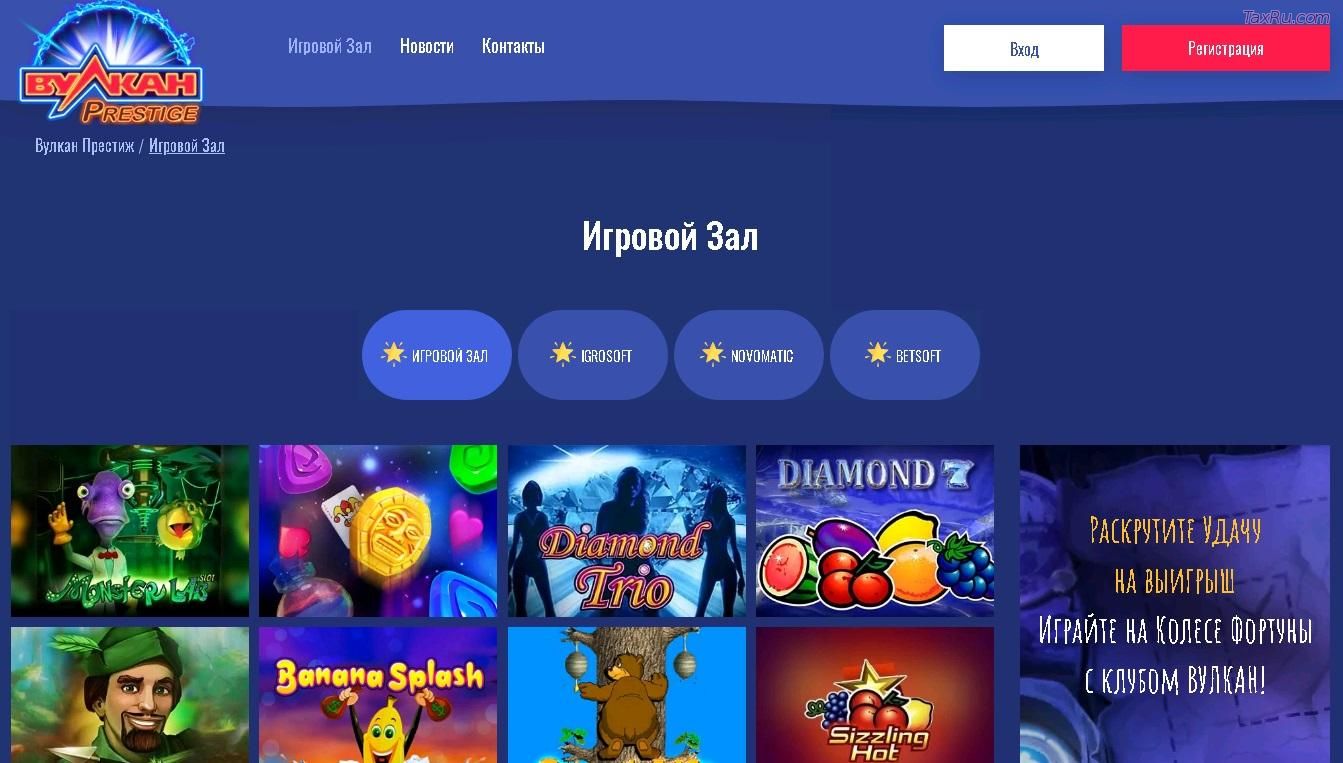Open Игровой Зал in top navigation
This screenshot has width=1343, height=763.
pyautogui.click(x=329, y=46)
